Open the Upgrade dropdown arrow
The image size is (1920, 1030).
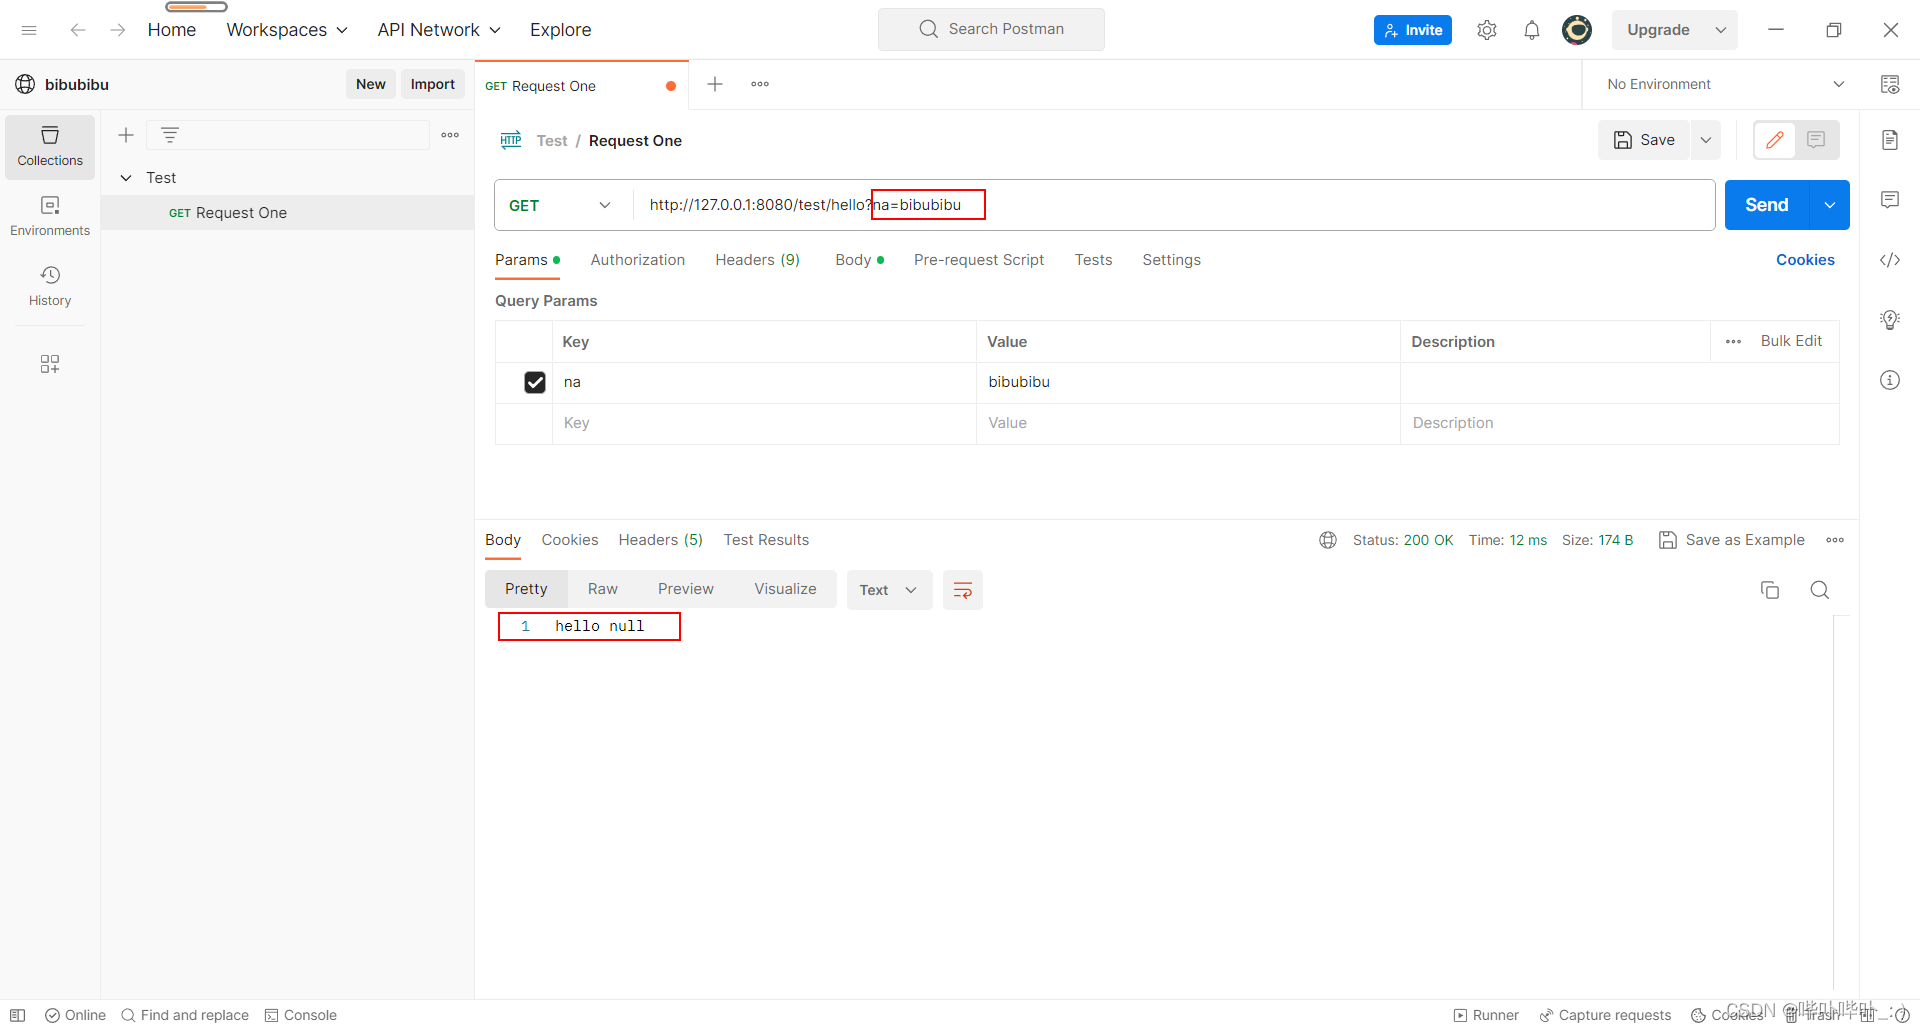1721,30
